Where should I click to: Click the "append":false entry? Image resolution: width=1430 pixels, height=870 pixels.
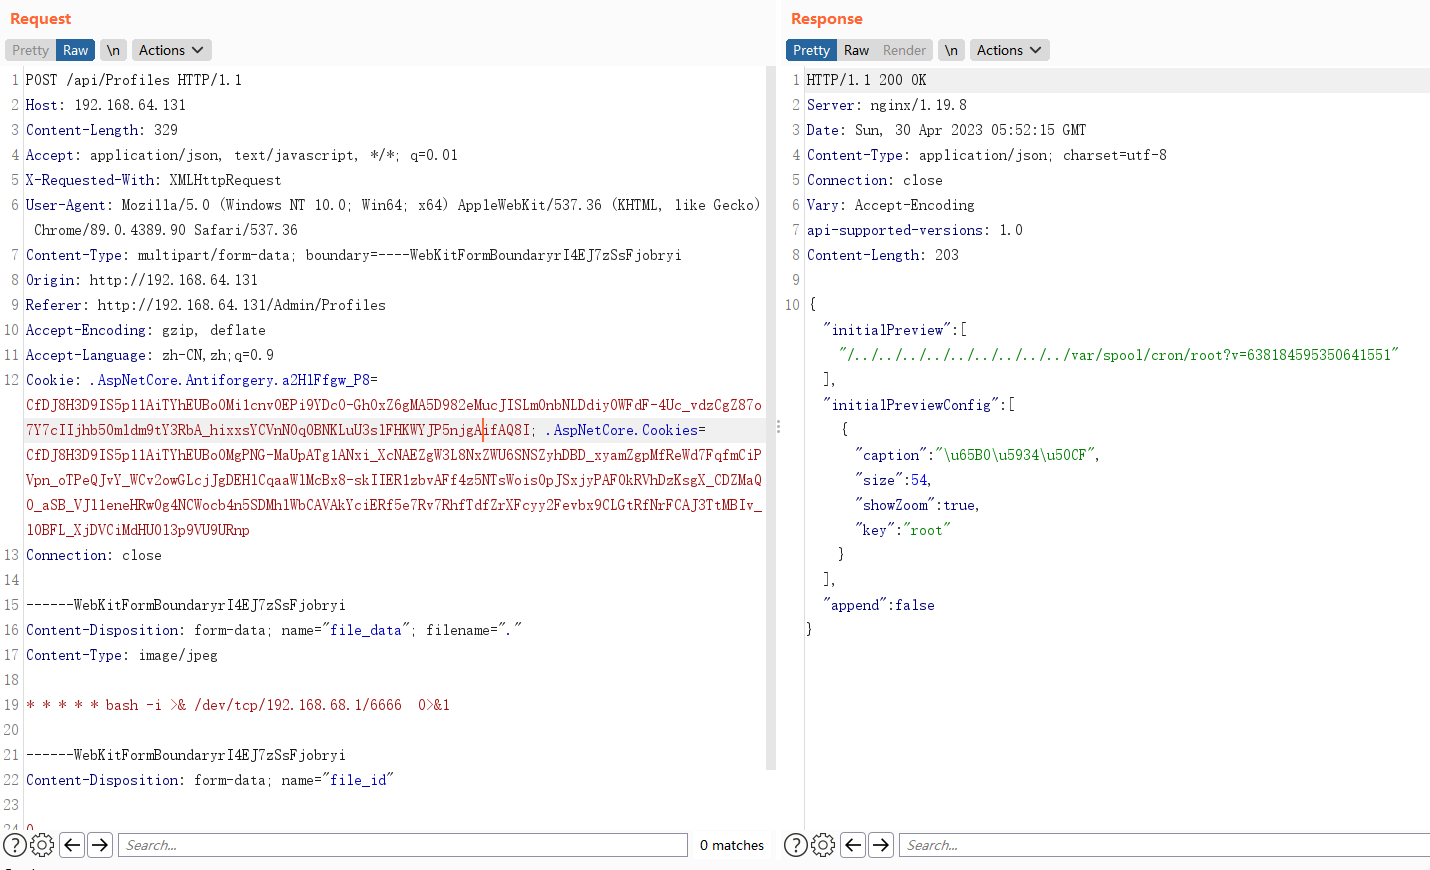(879, 605)
